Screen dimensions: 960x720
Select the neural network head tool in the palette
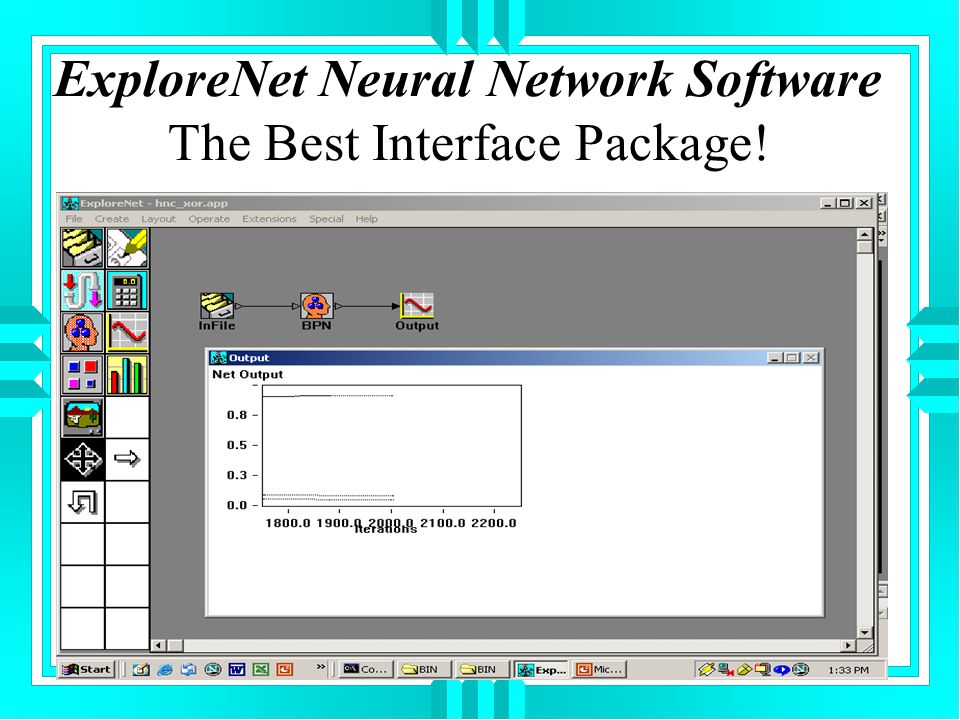83,332
